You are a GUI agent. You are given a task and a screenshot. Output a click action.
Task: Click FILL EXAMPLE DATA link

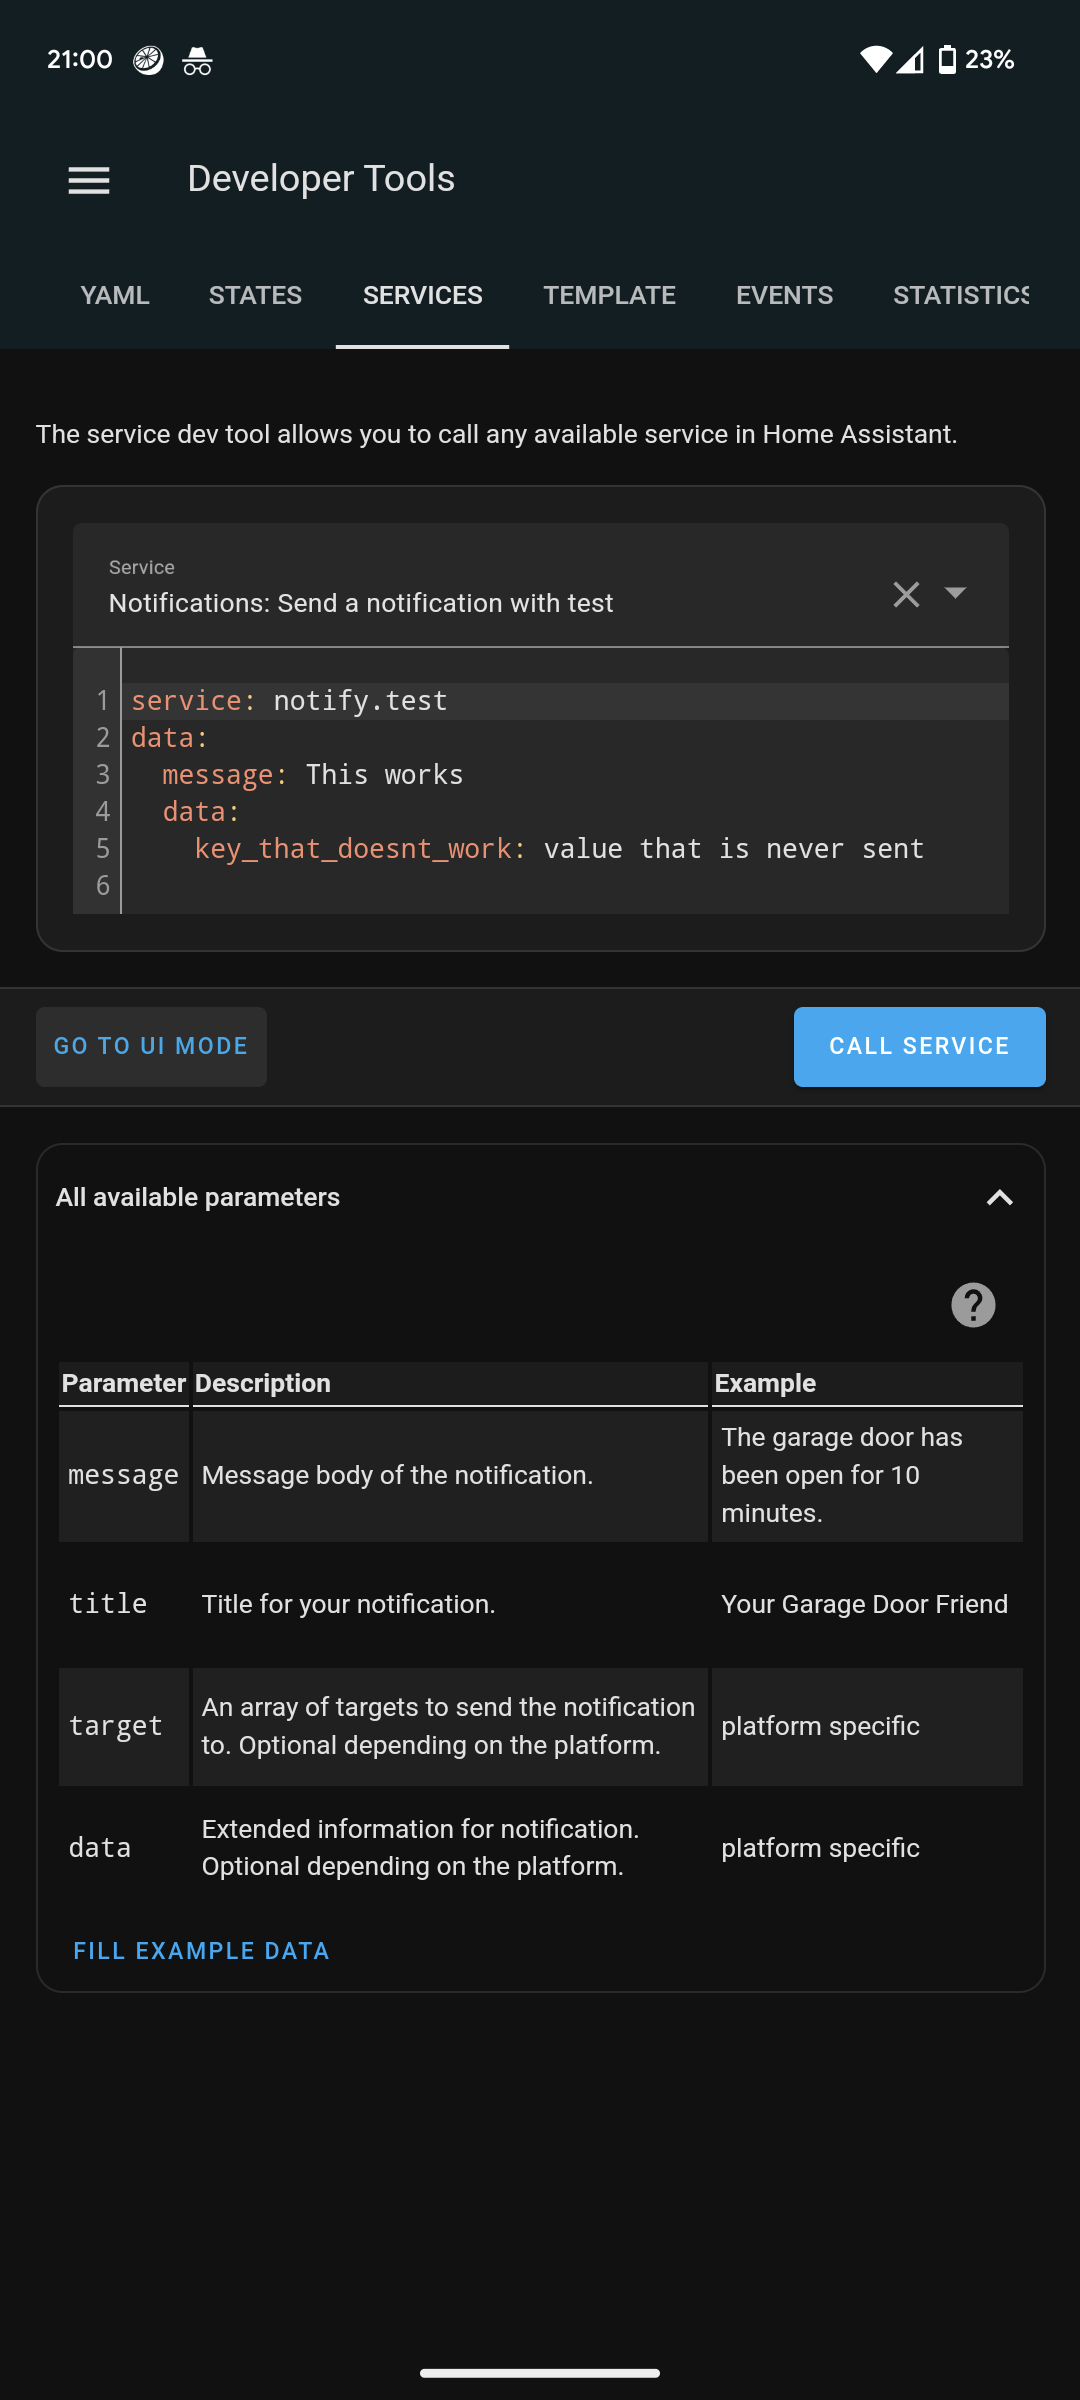(x=201, y=1951)
